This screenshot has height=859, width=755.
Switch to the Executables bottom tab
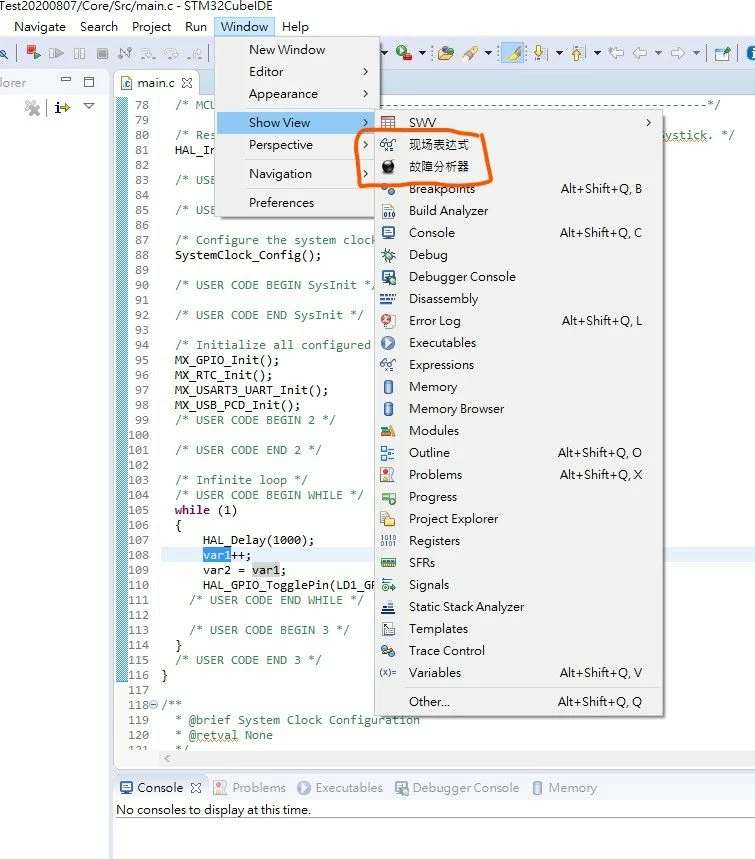340,788
